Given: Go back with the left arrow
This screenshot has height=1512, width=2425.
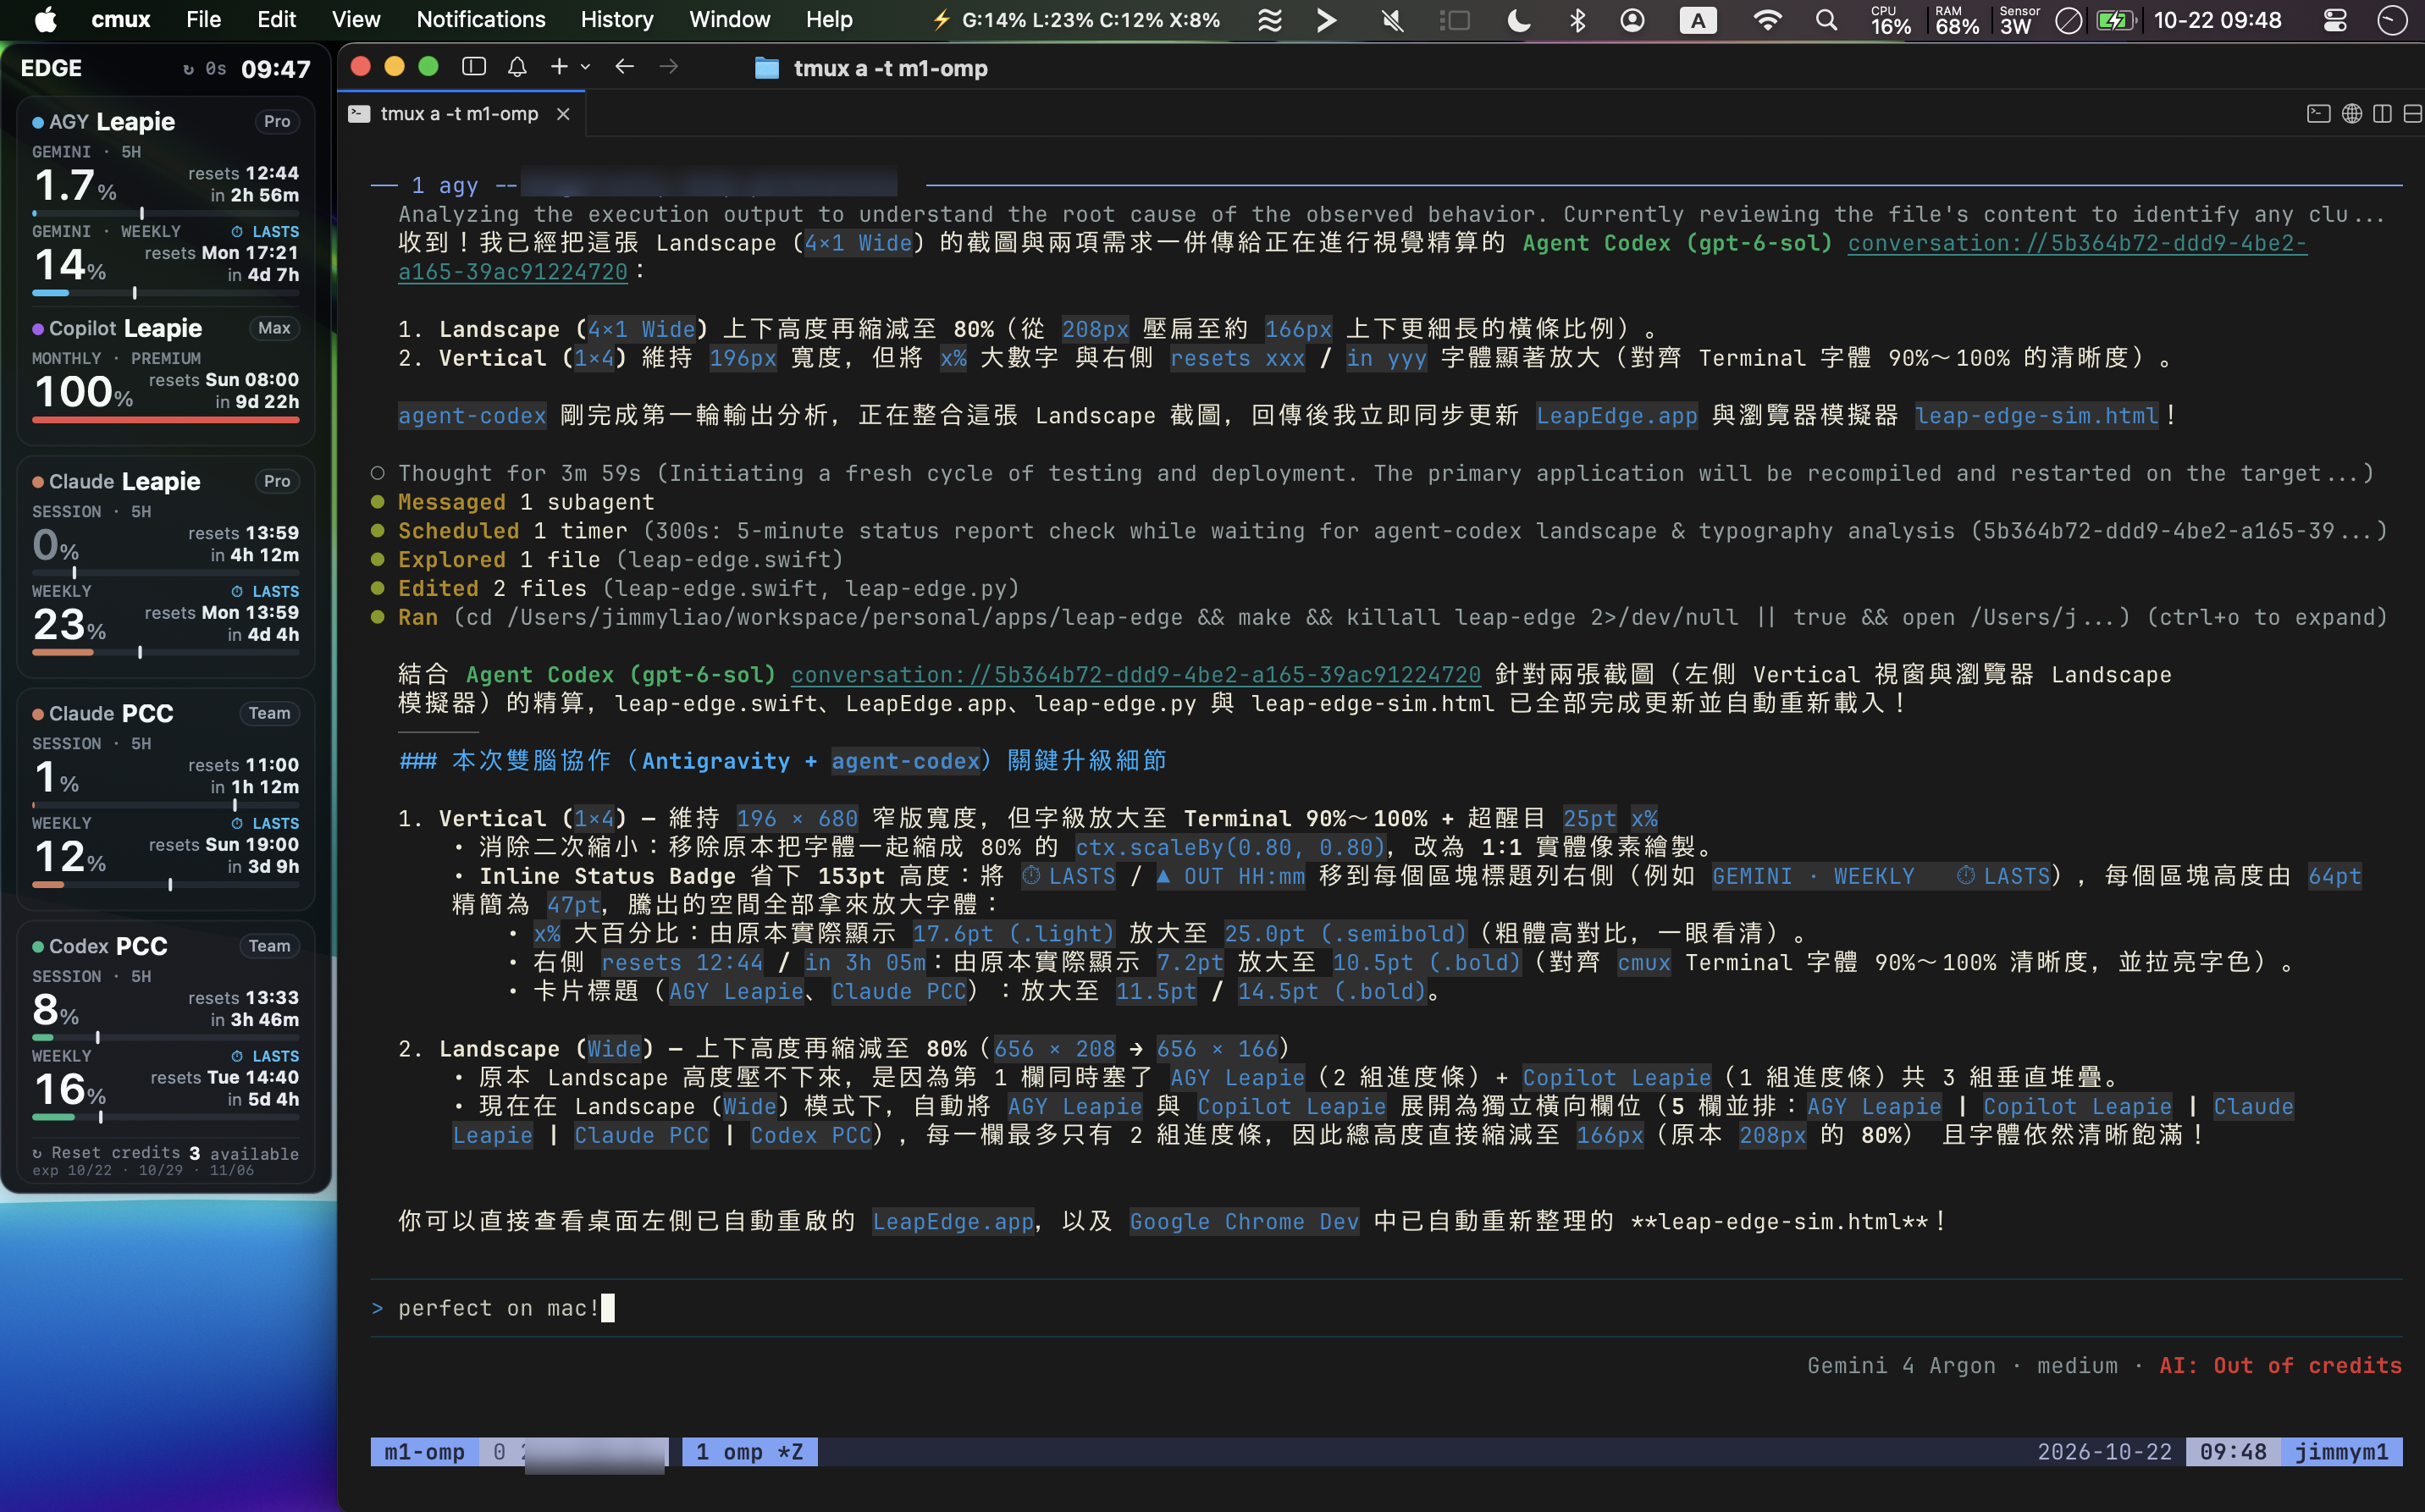Looking at the screenshot, I should coord(625,67).
